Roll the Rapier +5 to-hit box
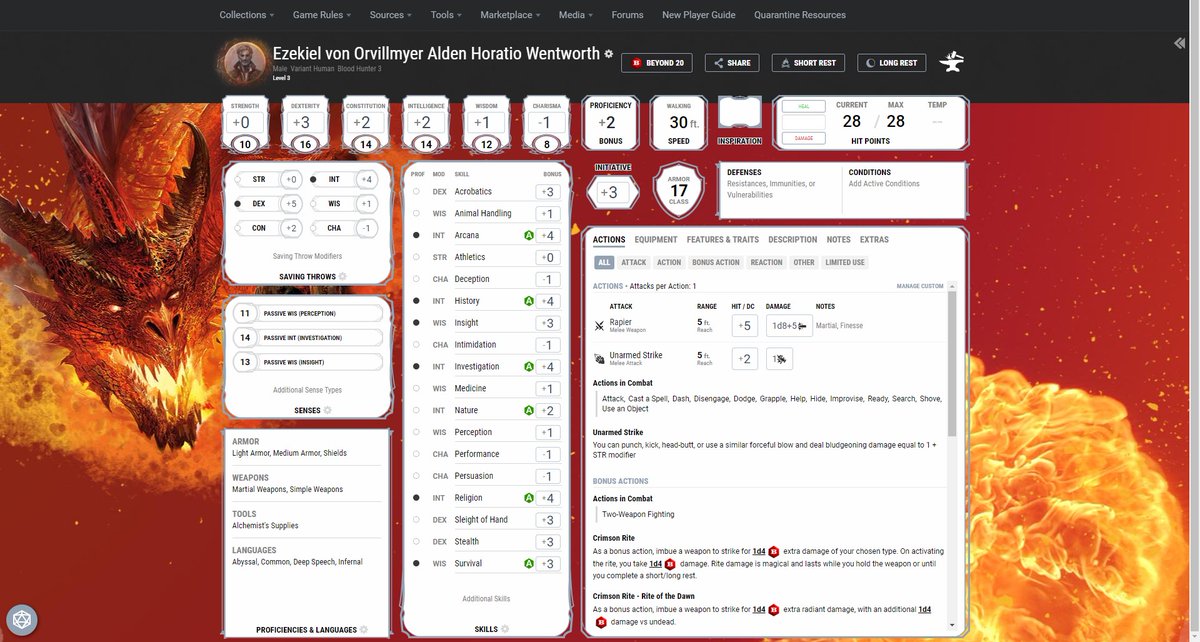Viewport: 1200px width, 642px height. click(743, 326)
